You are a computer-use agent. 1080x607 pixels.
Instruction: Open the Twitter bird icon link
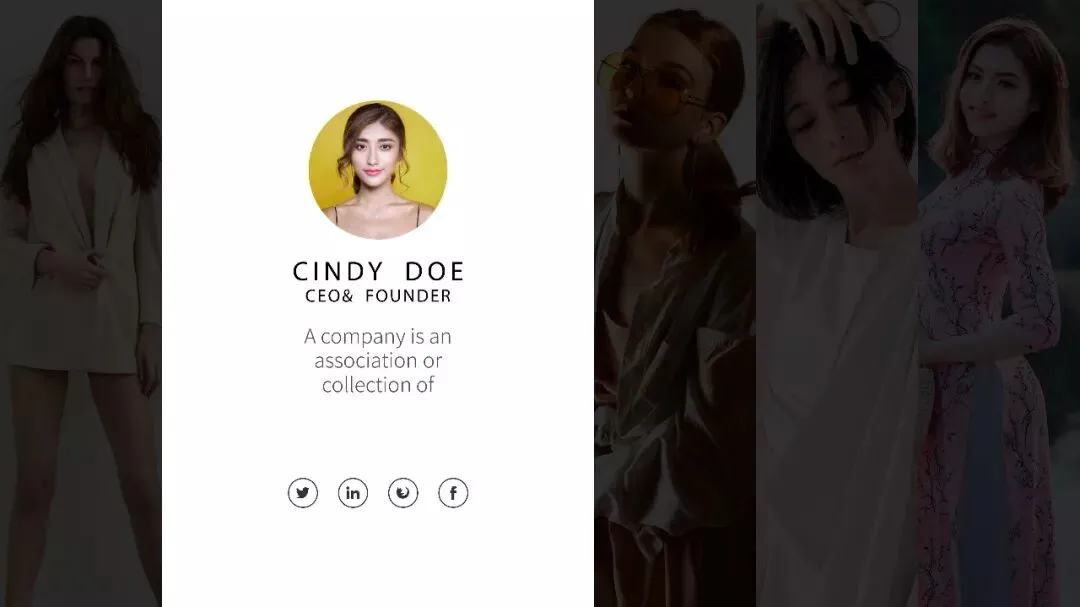click(303, 493)
